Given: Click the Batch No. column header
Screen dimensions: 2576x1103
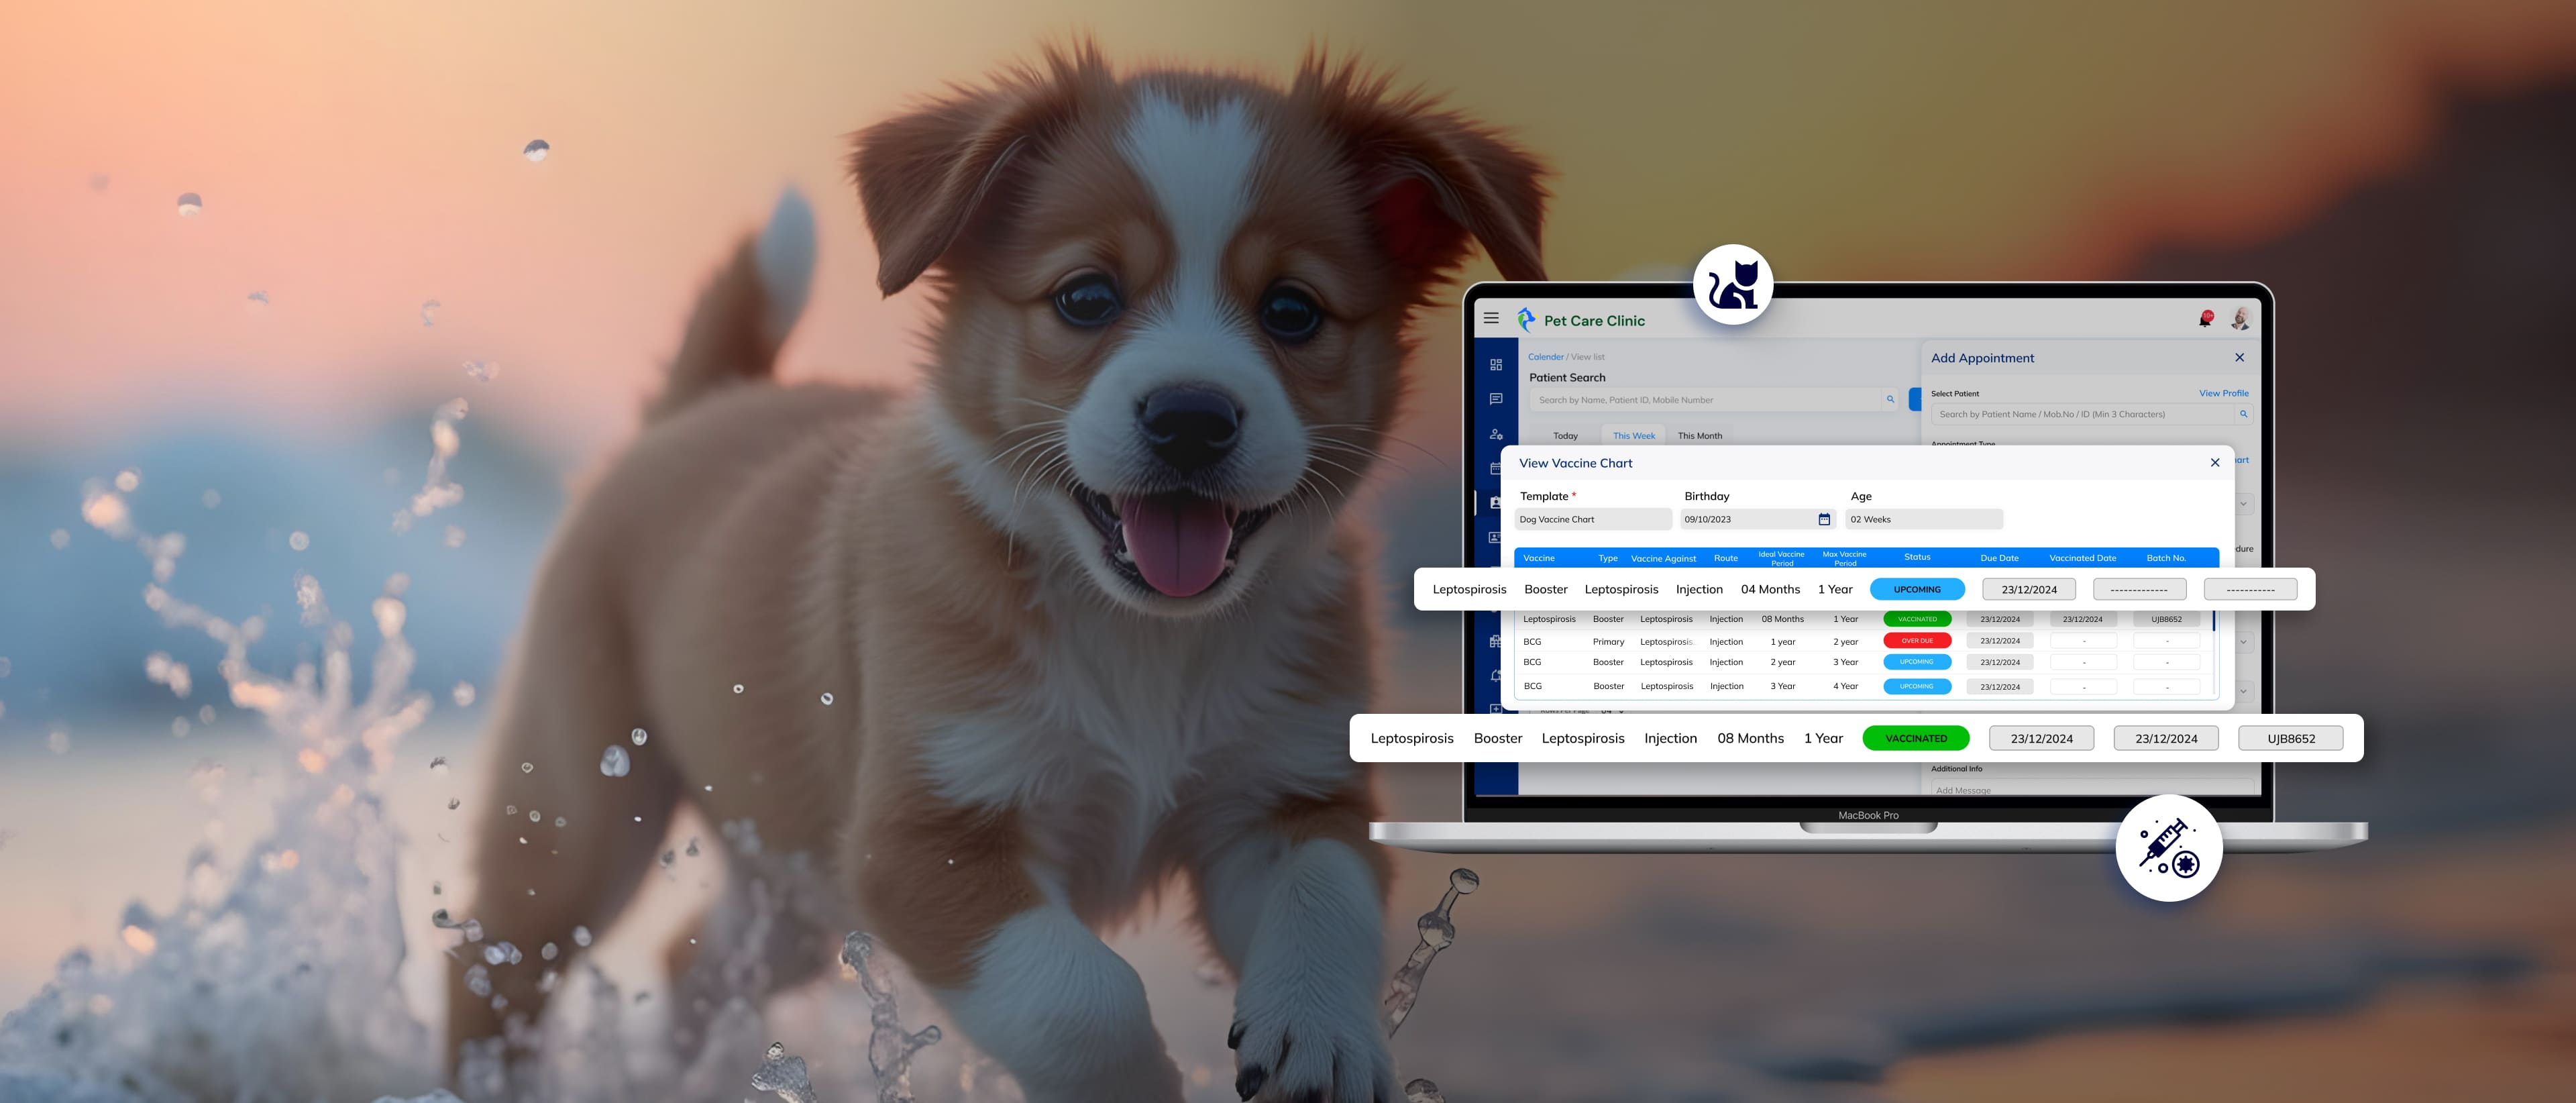Looking at the screenshot, I should tap(2166, 558).
